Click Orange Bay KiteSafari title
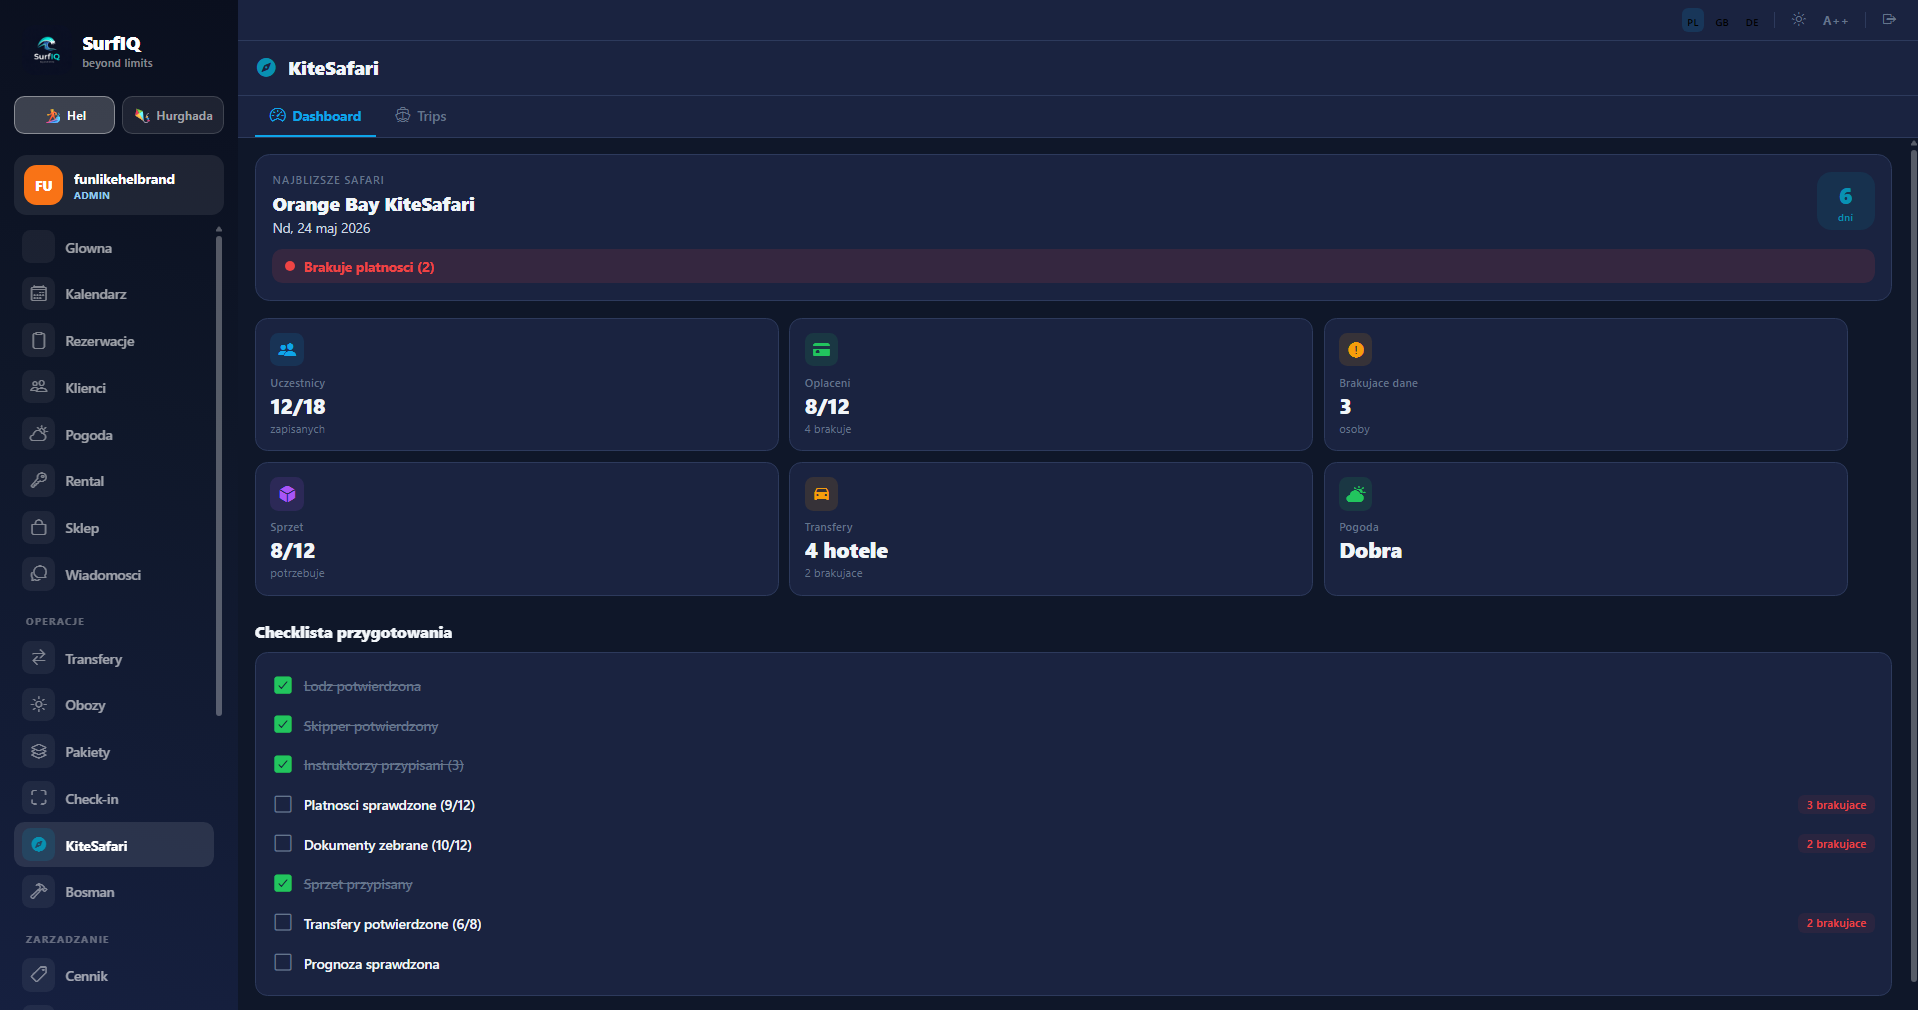This screenshot has height=1010, width=1918. tap(373, 204)
